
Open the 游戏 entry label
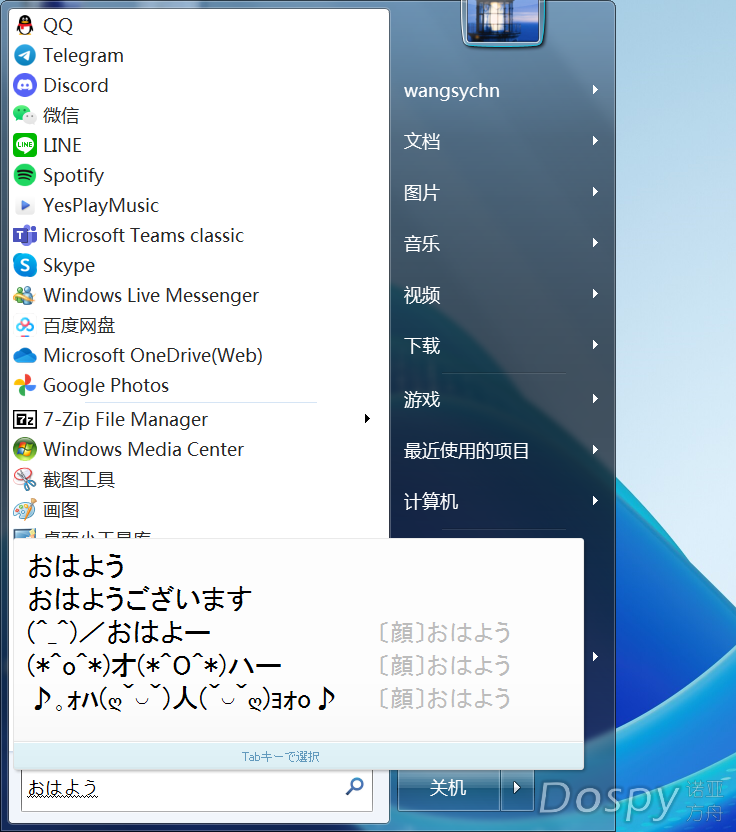(x=422, y=400)
